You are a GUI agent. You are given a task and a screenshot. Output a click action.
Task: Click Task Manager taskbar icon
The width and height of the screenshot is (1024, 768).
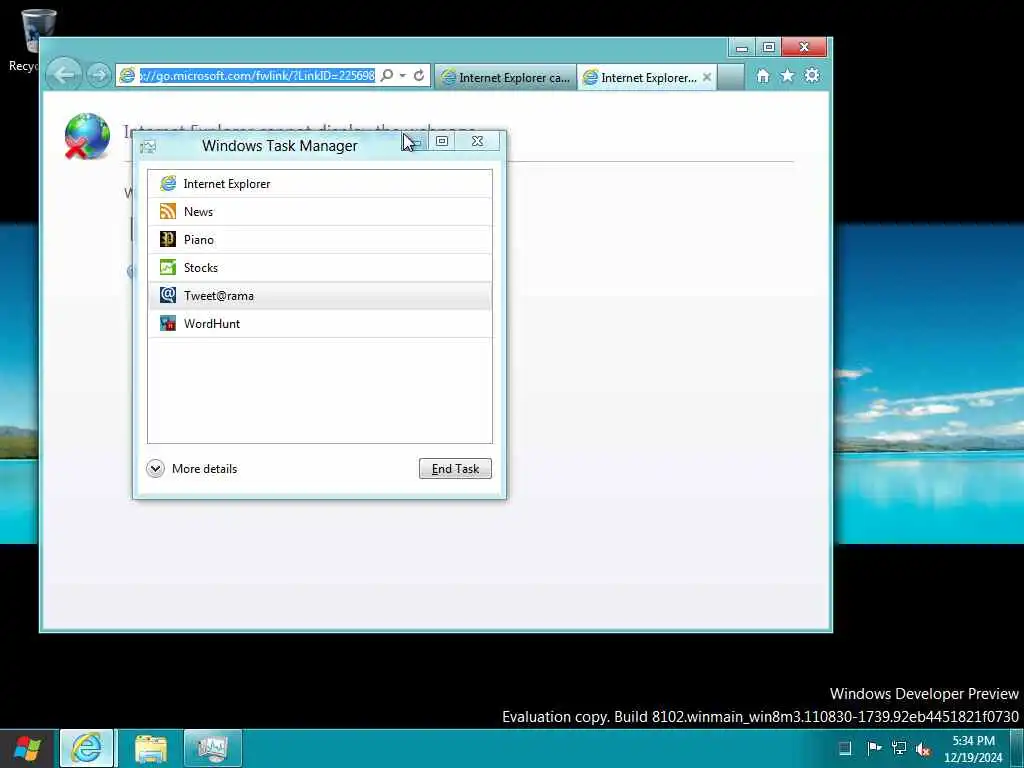click(213, 748)
